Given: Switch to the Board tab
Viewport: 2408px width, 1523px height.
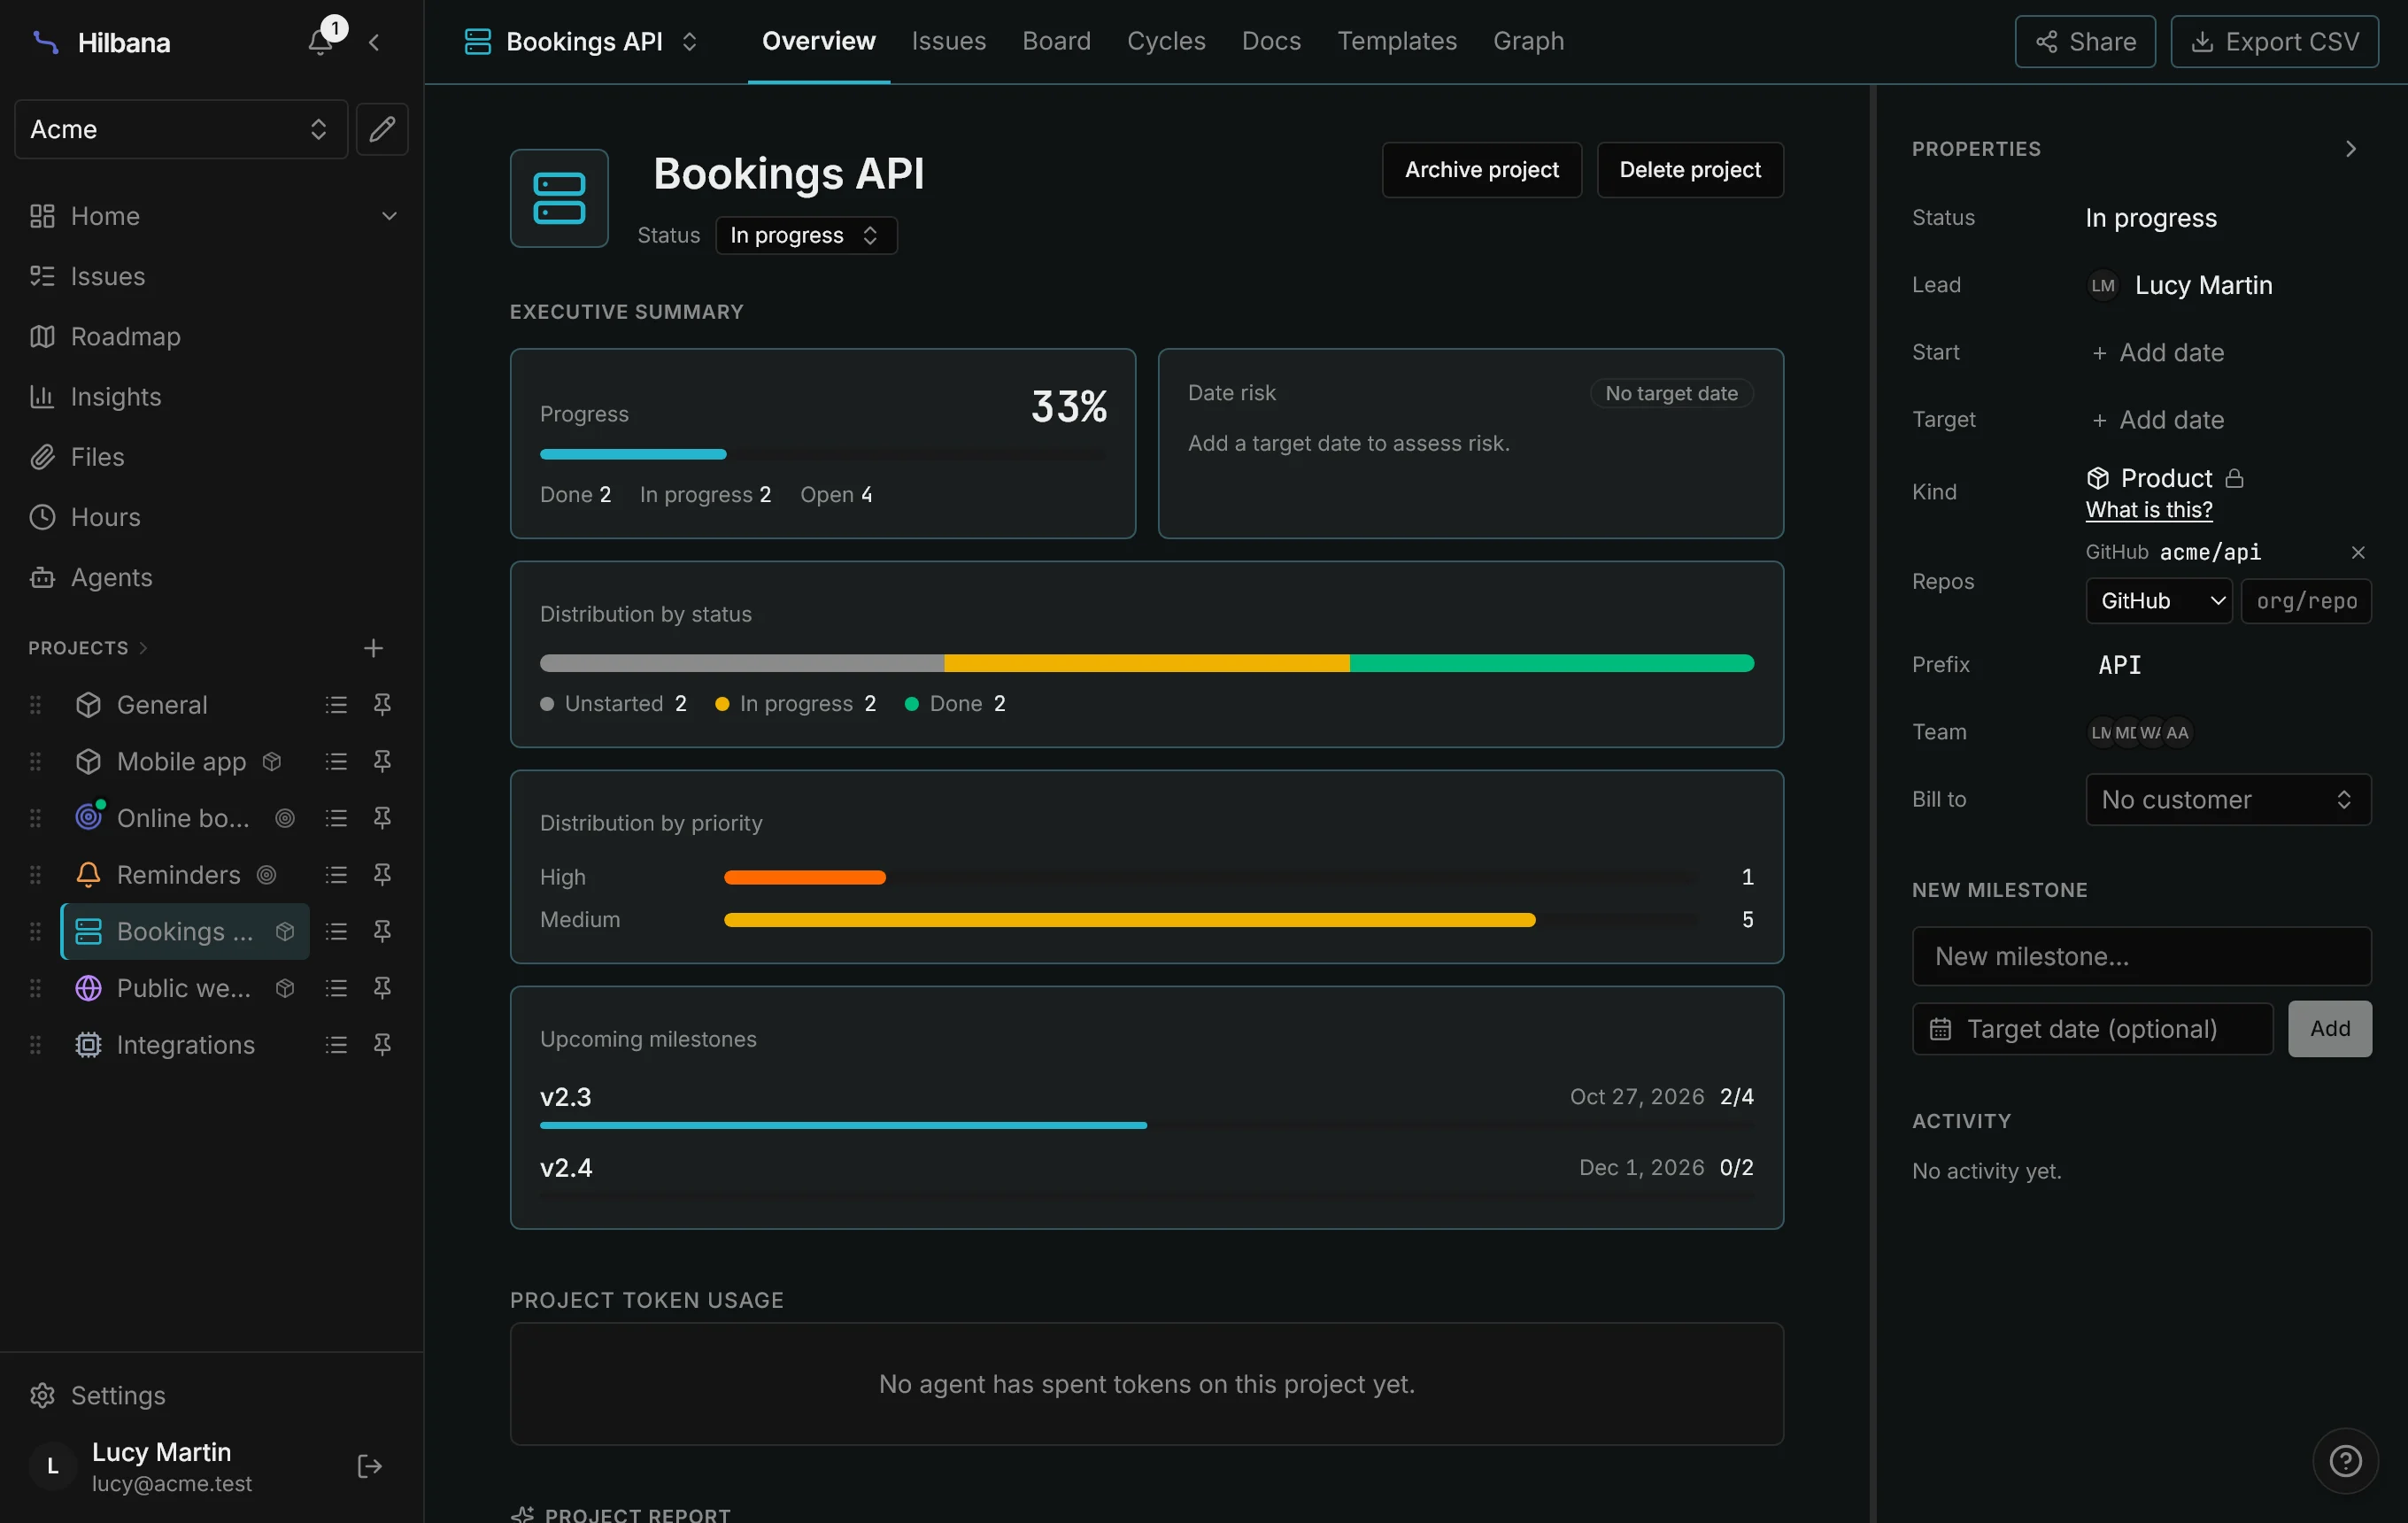Looking at the screenshot, I should point(1056,41).
